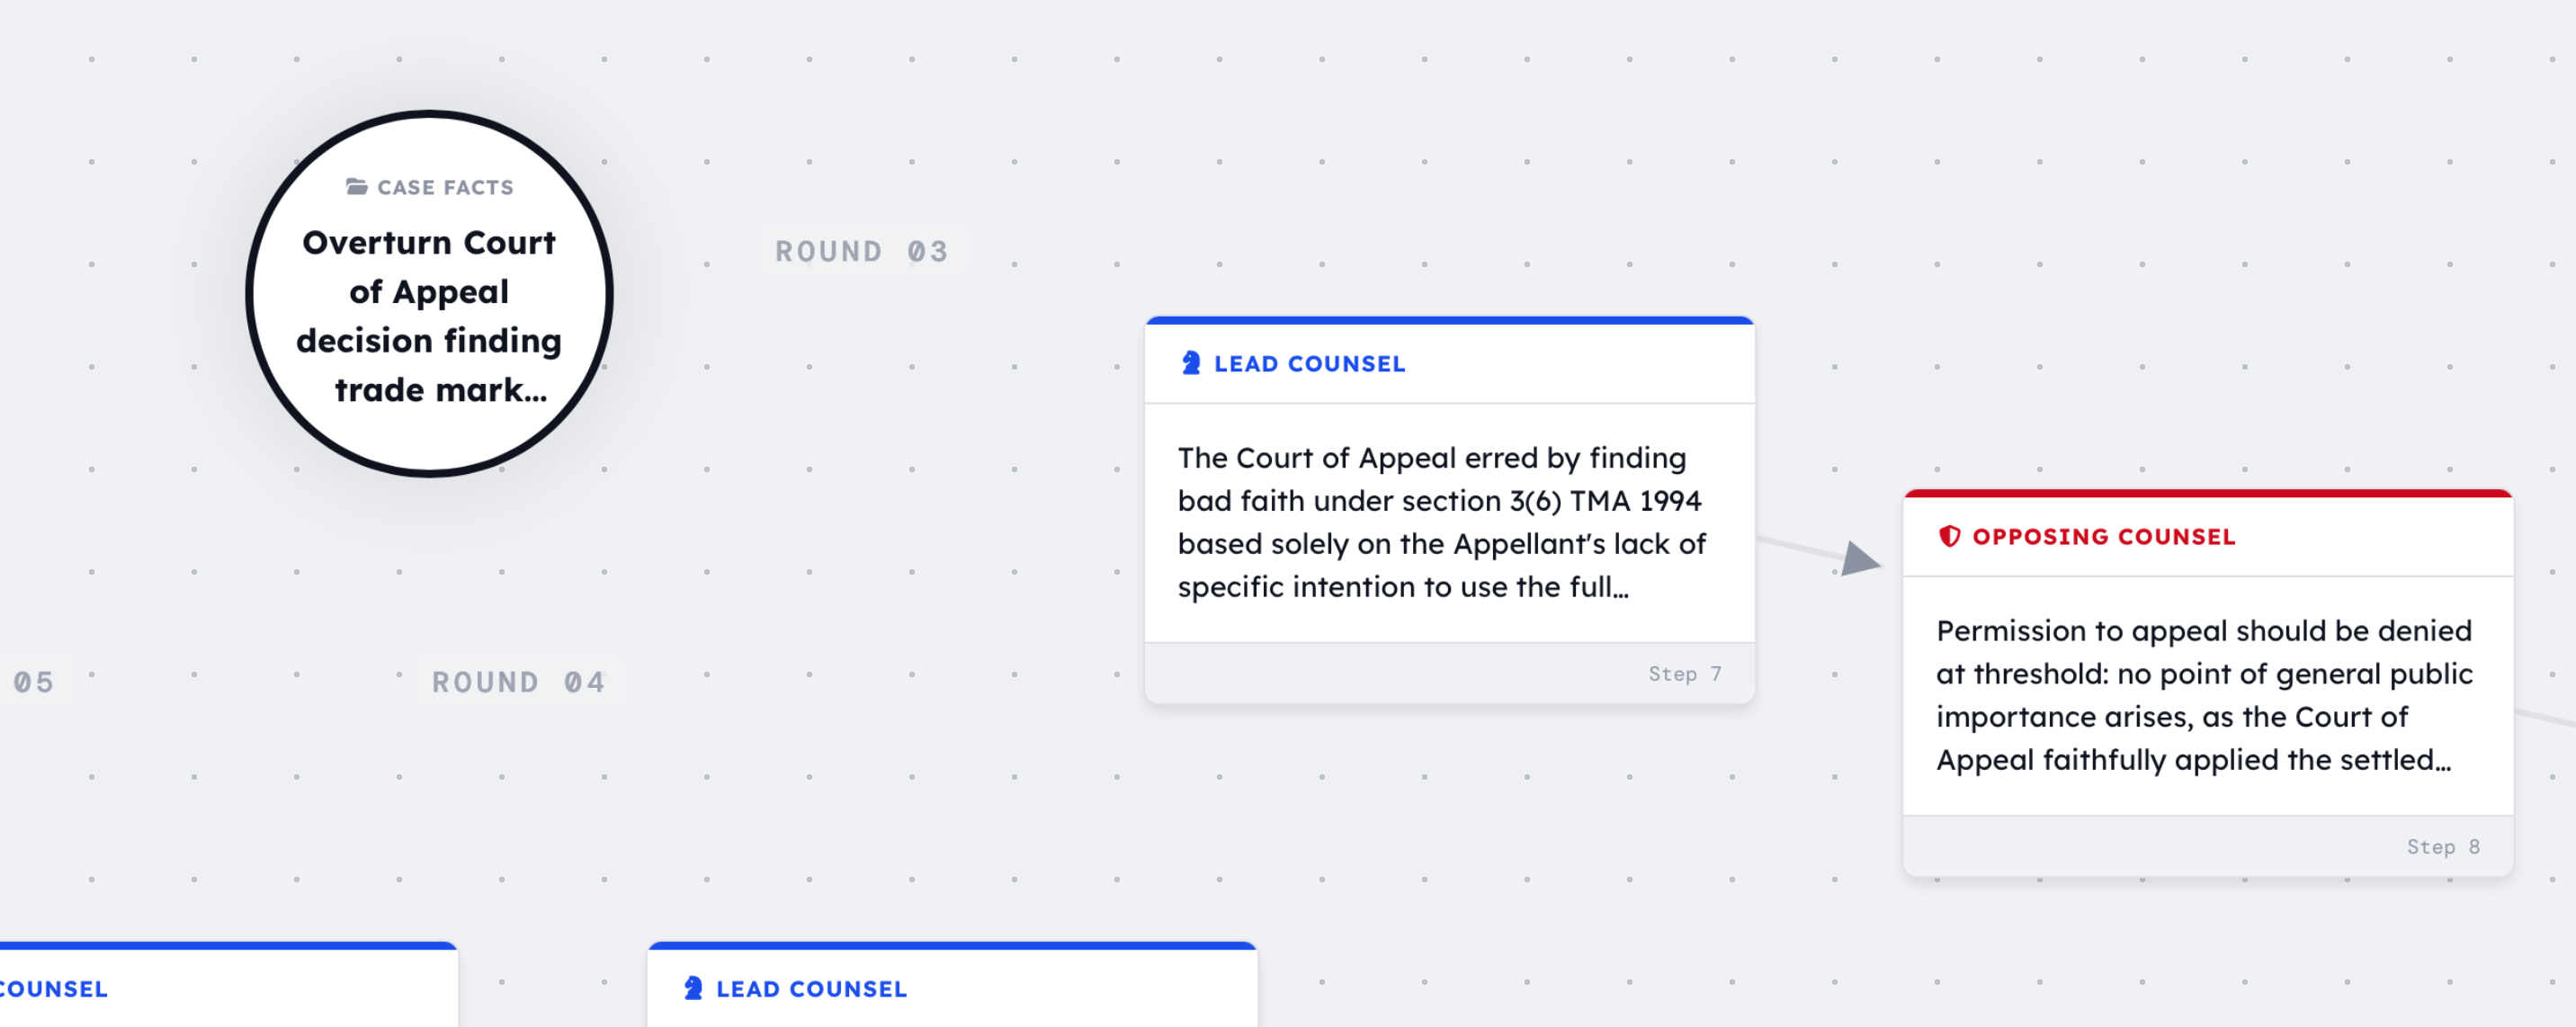2576x1027 pixels.
Task: Click the ROUND 03 label
Action: [861, 252]
